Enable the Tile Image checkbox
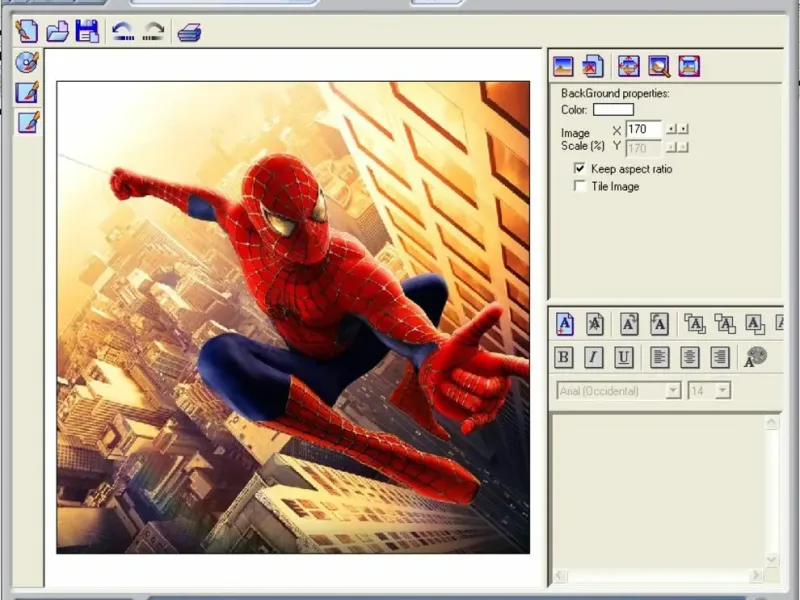 click(x=580, y=186)
